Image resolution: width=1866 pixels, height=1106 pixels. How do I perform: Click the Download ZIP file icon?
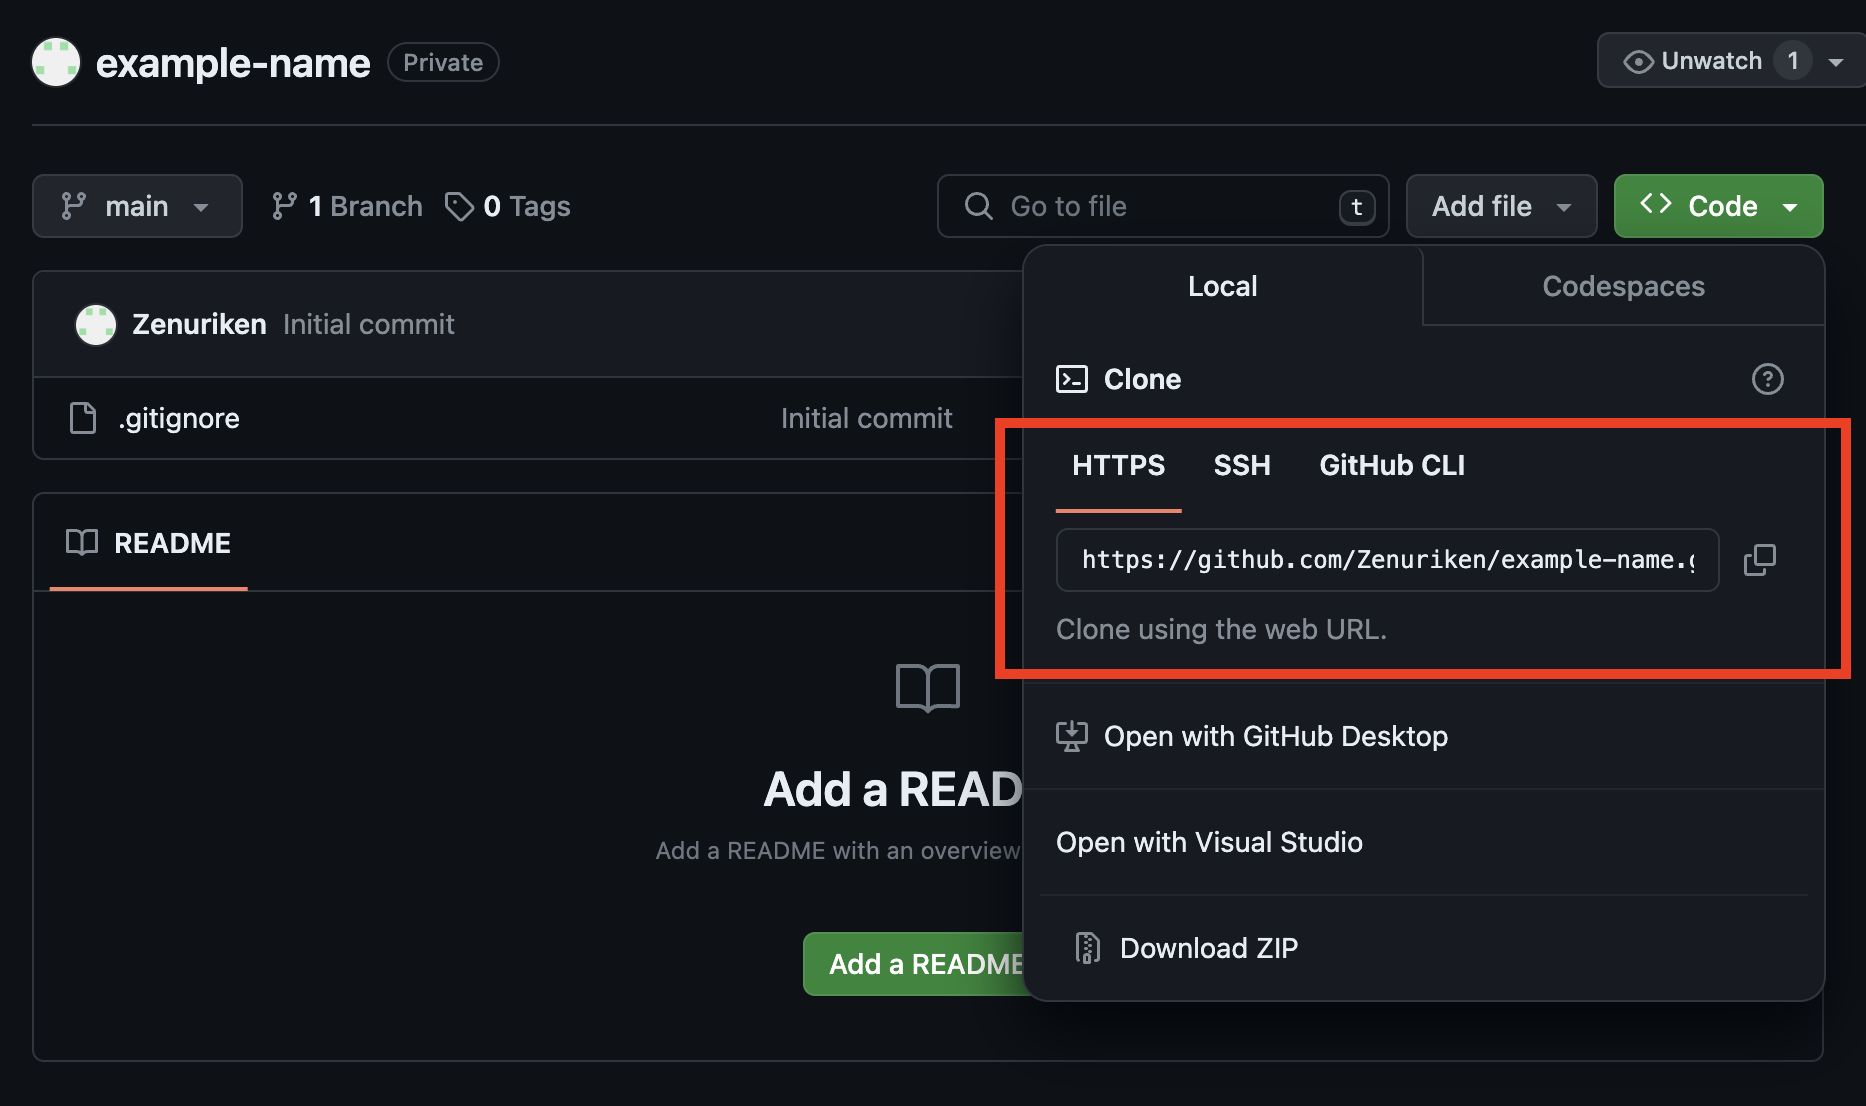(1087, 947)
